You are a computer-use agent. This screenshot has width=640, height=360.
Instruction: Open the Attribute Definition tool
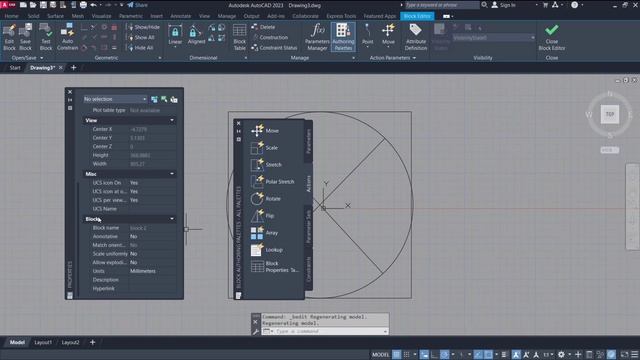(416, 37)
